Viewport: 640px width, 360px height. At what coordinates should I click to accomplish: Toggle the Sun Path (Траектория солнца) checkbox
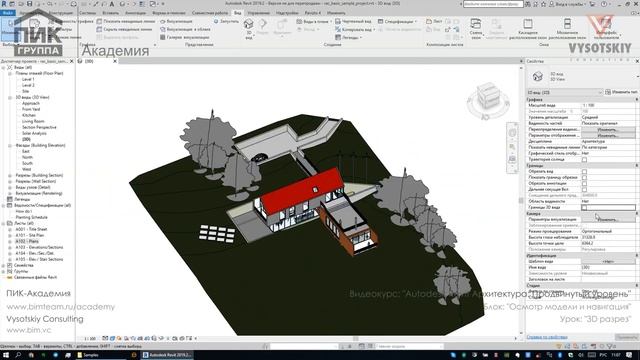click(x=584, y=160)
